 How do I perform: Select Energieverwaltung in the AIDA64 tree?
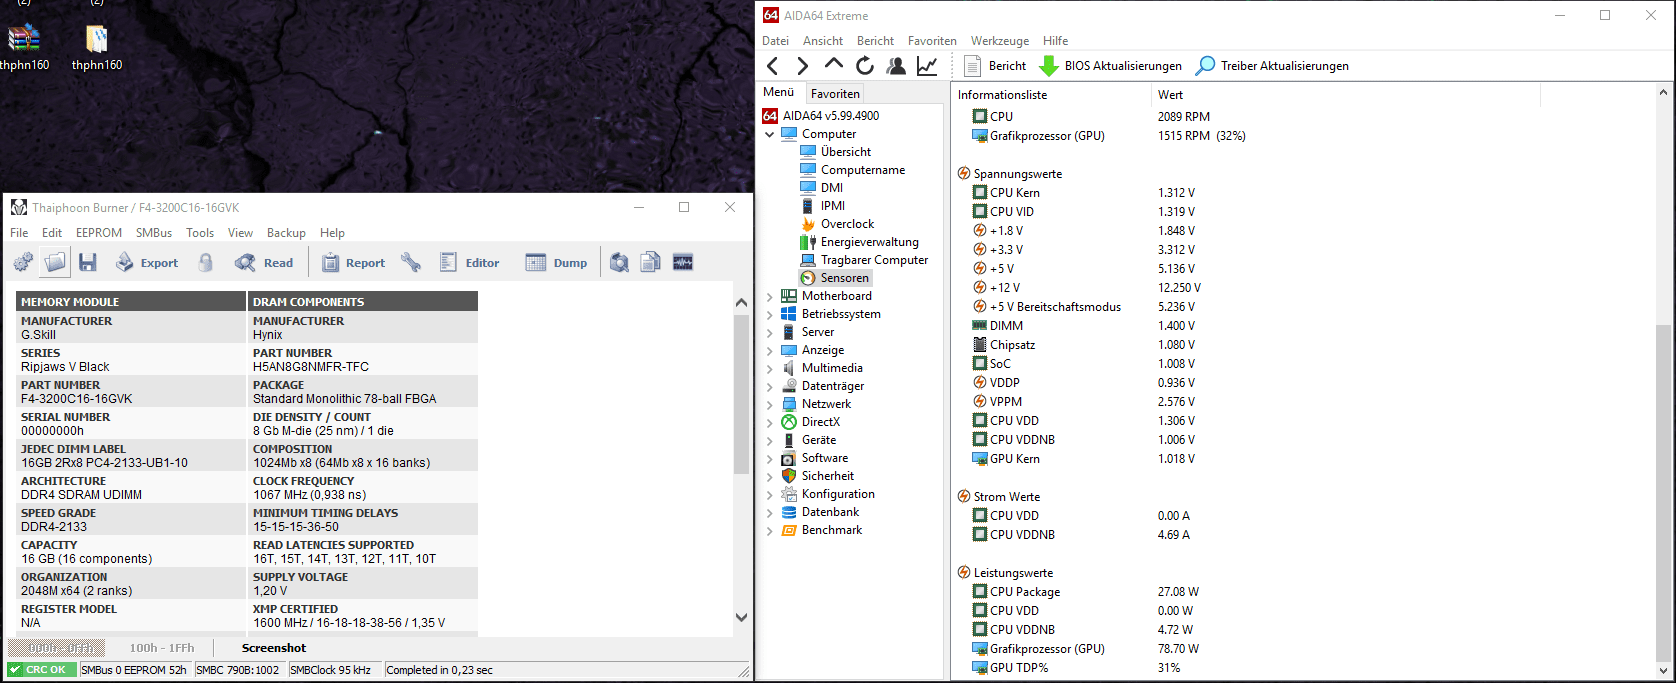(859, 242)
